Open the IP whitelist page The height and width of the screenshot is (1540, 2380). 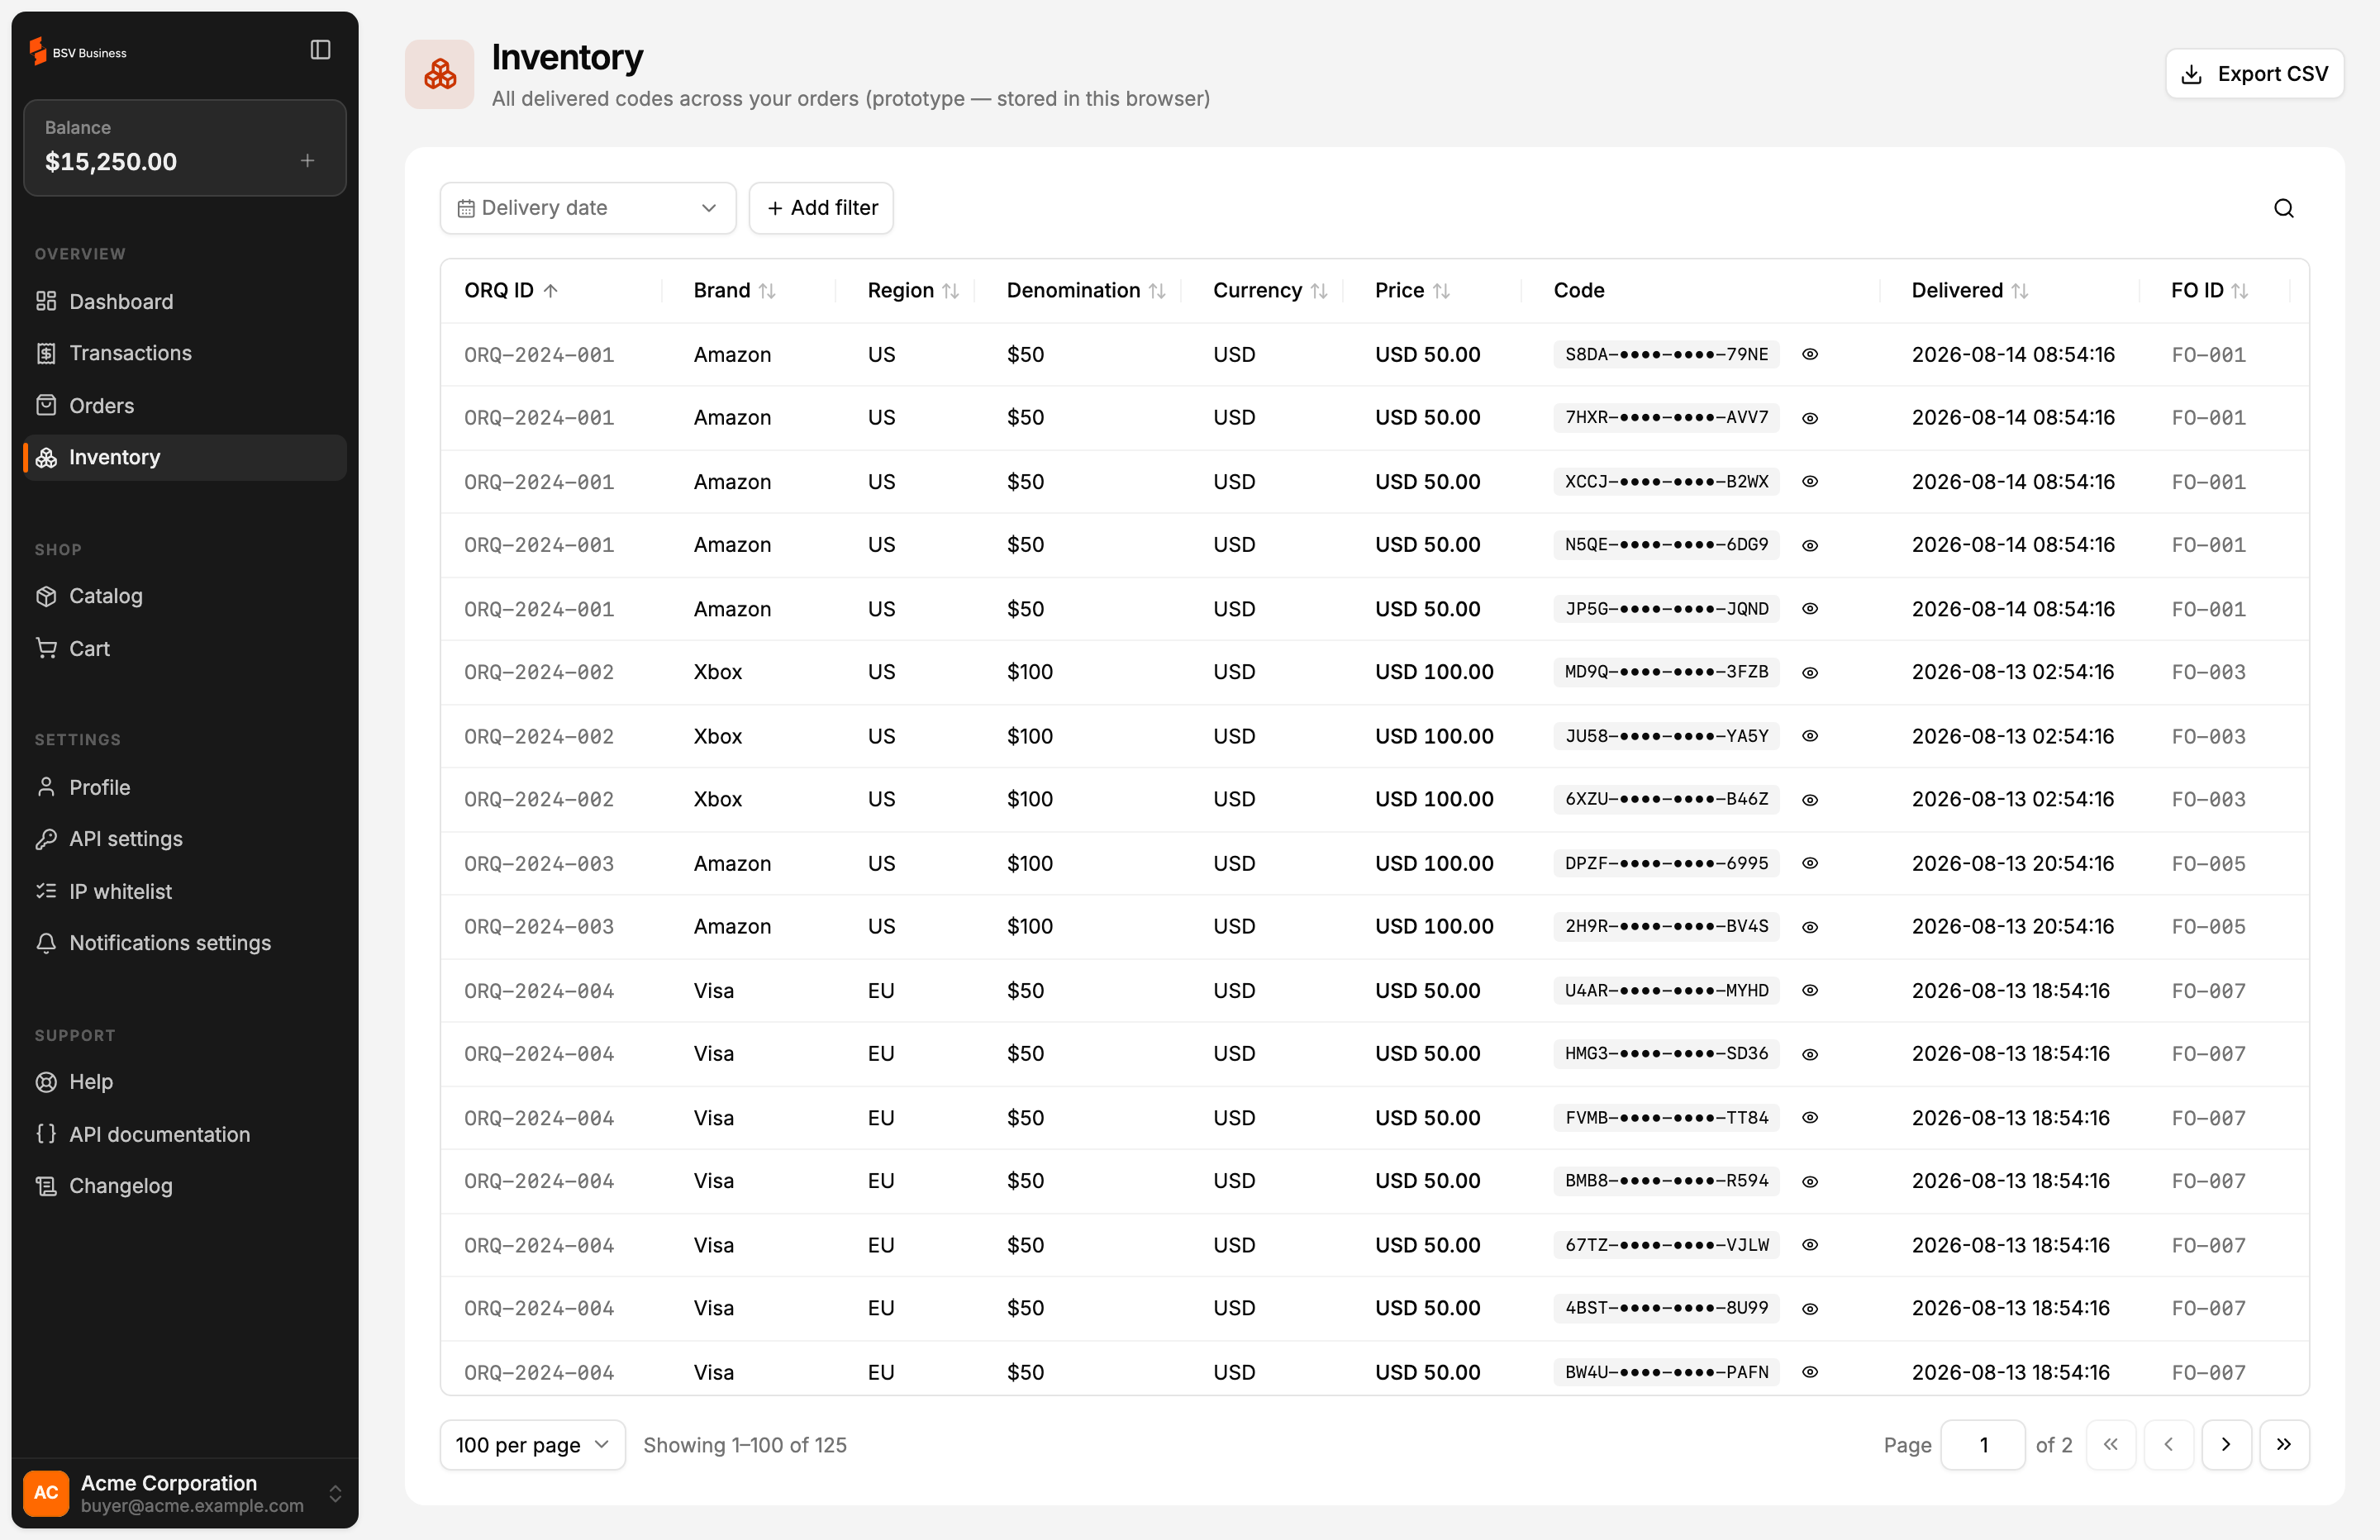coord(185,891)
